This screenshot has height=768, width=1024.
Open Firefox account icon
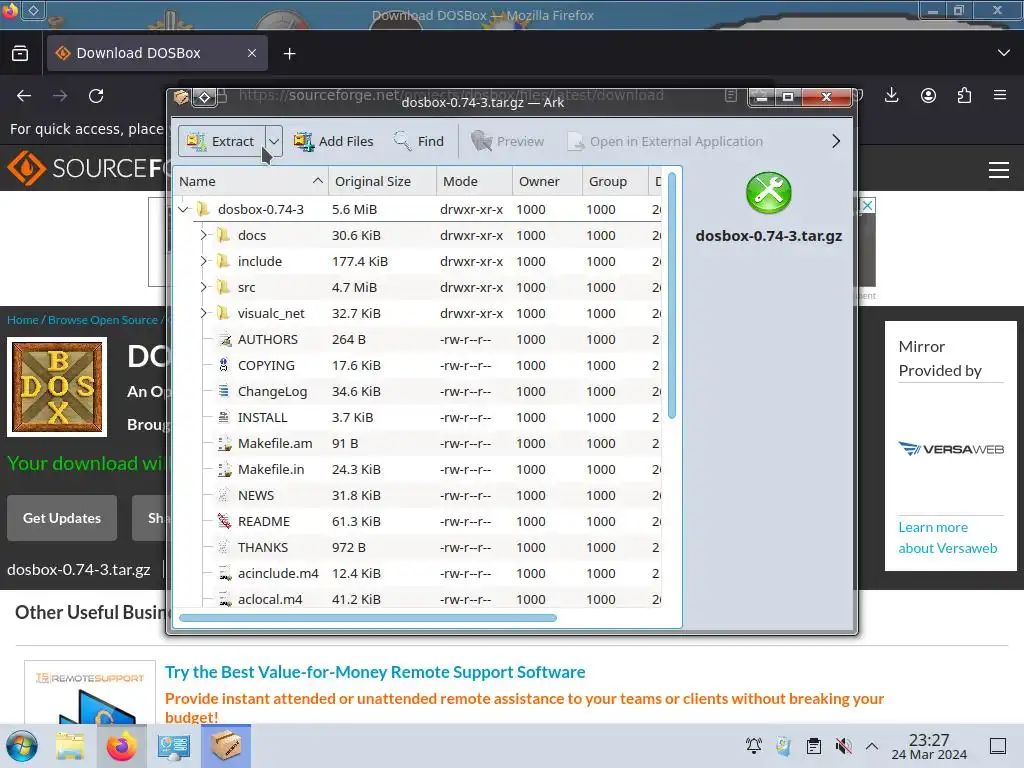[x=928, y=96]
